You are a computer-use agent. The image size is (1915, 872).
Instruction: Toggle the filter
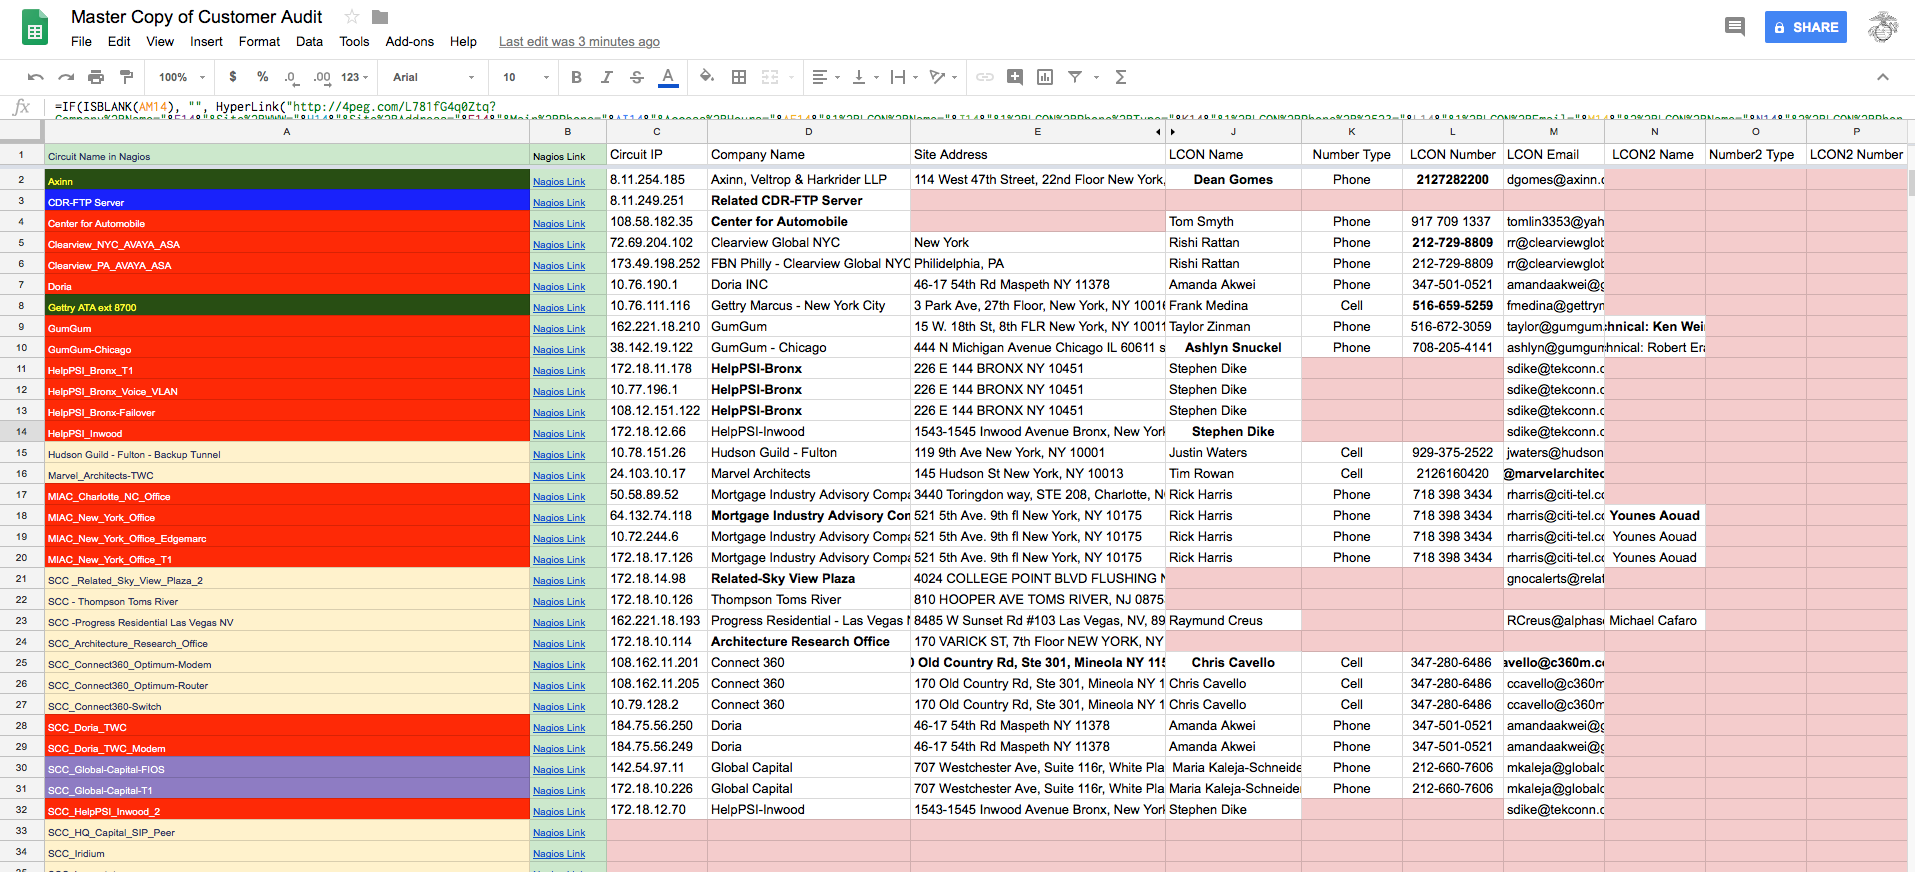(1075, 77)
